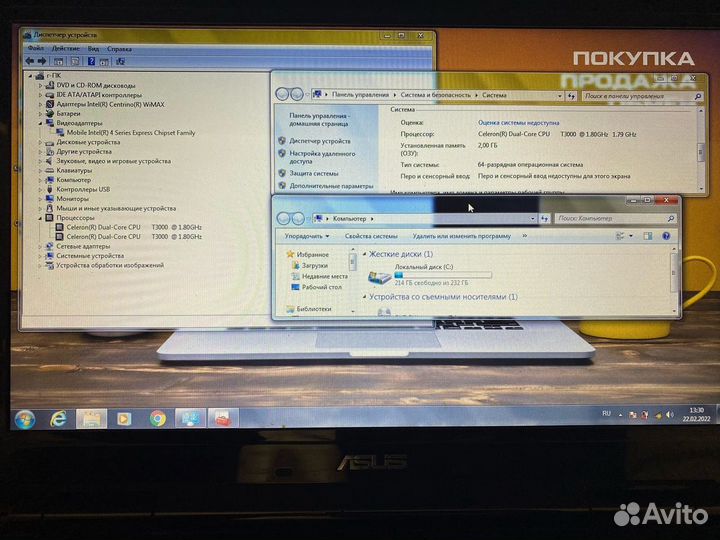This screenshot has width=720, height=540.
Task: Open the Файл menu in Device Manager
Action: [35, 48]
